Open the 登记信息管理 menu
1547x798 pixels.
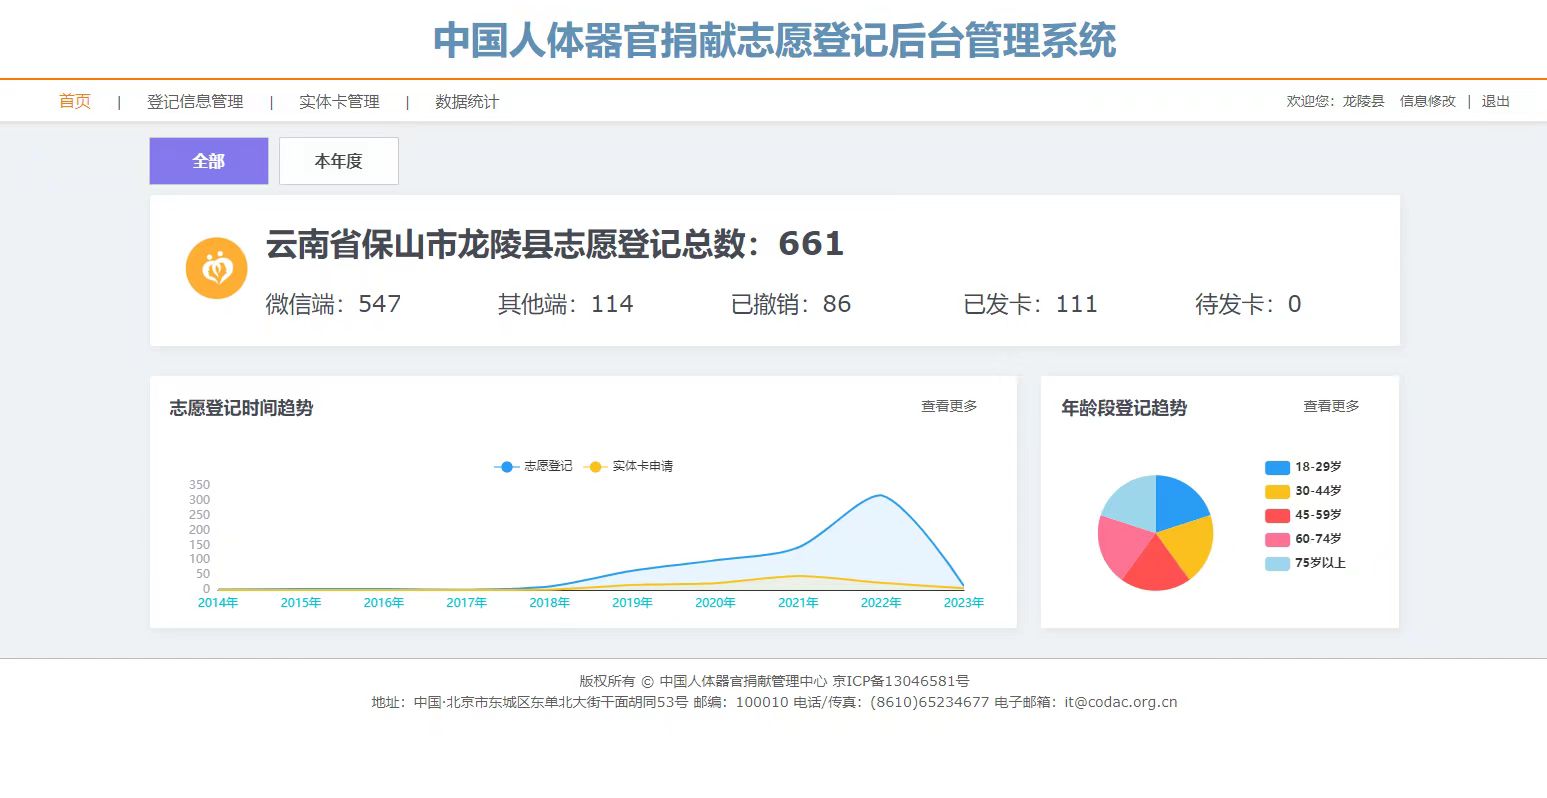click(x=195, y=102)
